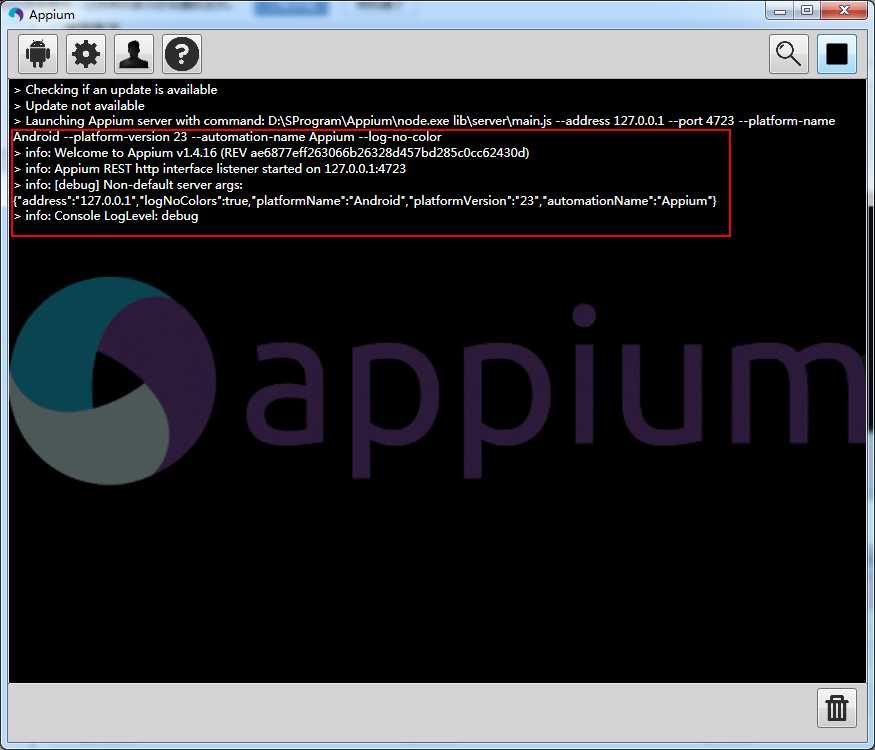This screenshot has height=750, width=875.
Task: Click the "Android --platform-version 23" log line
Action: point(227,137)
